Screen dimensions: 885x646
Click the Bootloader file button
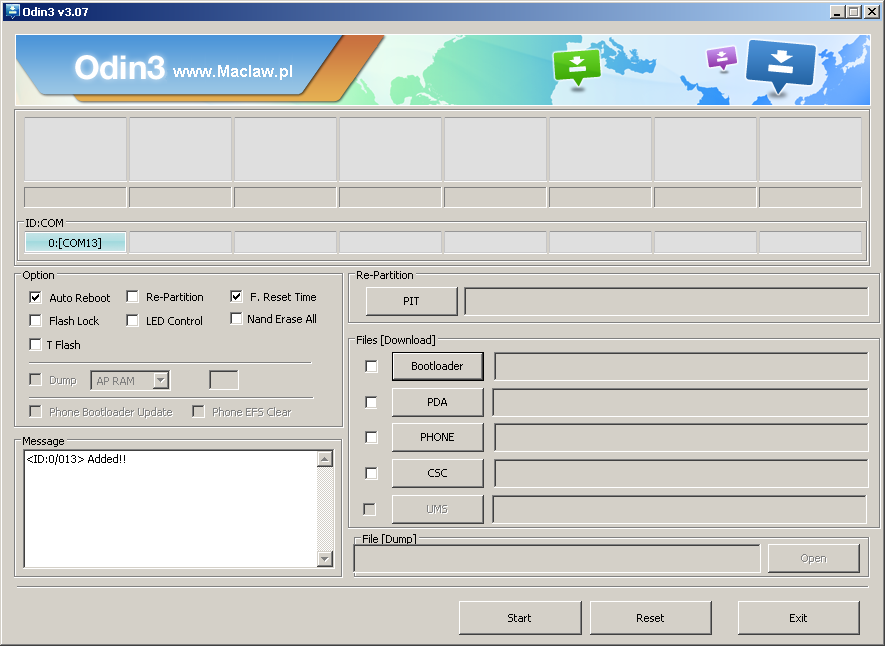click(x=437, y=366)
